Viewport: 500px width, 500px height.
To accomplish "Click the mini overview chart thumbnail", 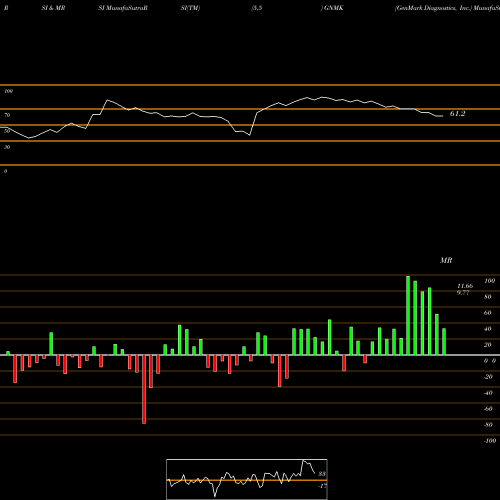I will 247,479.
